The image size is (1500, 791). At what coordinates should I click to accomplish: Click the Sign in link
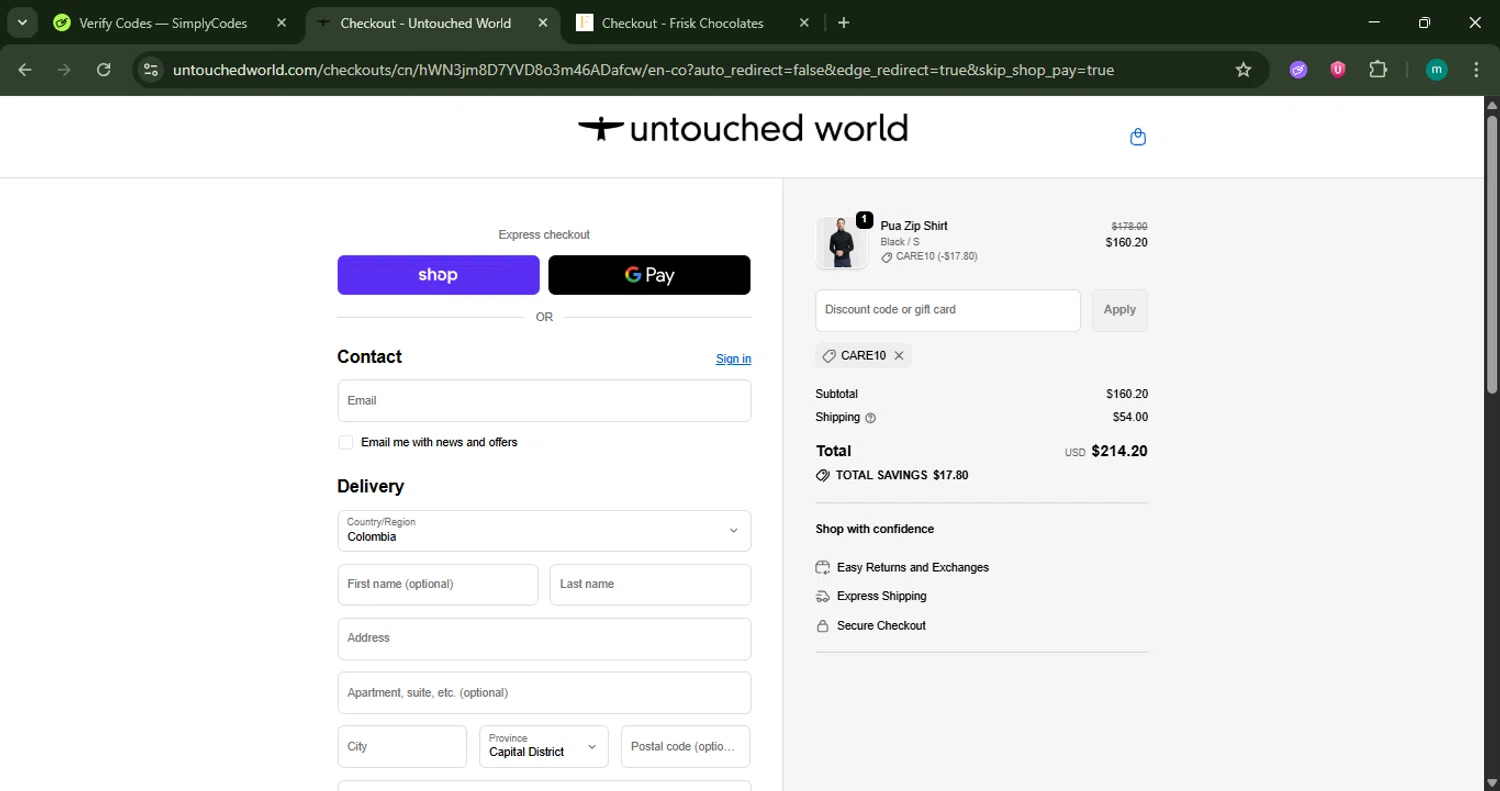[x=733, y=359]
